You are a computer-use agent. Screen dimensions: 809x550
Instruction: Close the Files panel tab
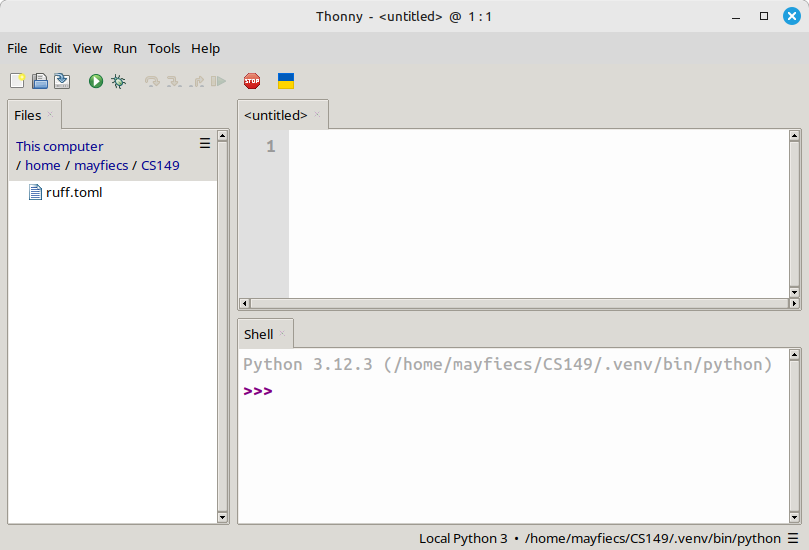coord(50,115)
